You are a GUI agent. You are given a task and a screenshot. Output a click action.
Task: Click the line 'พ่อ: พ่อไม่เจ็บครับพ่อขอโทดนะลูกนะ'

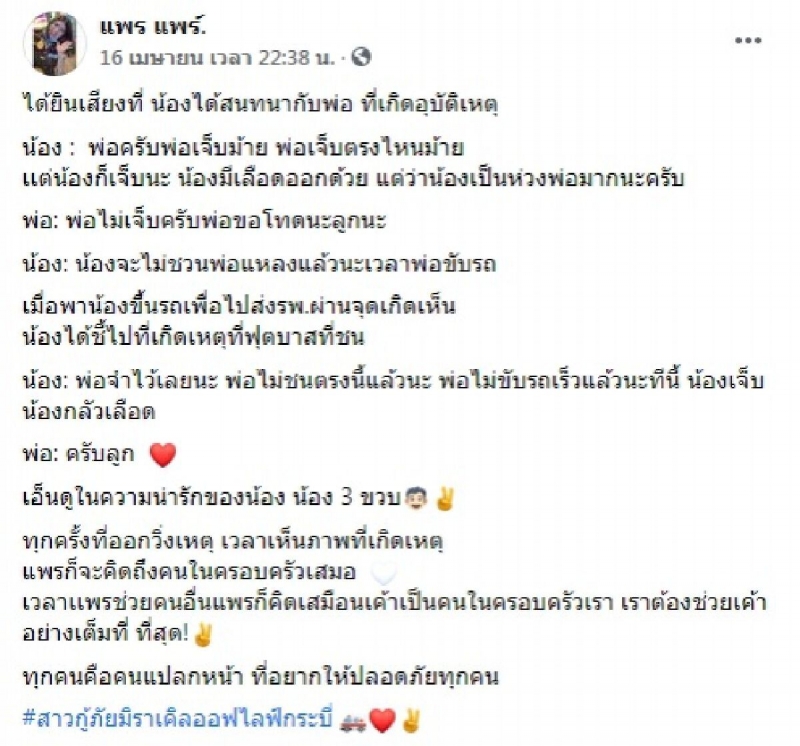(205, 220)
